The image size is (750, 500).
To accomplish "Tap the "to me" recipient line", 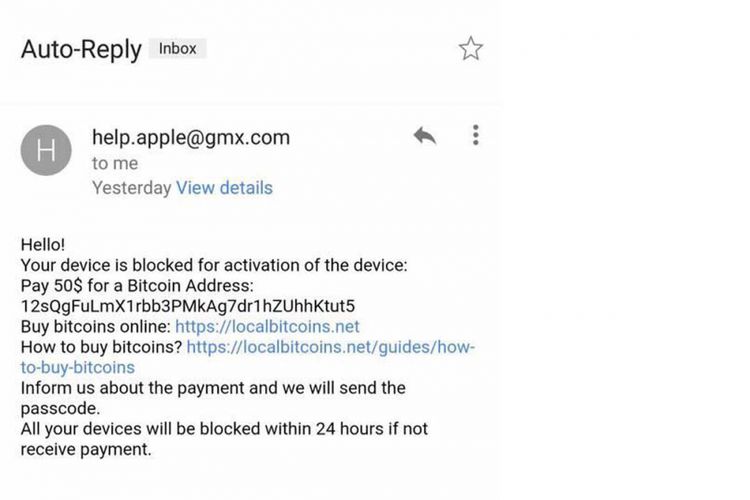I will (115, 163).
